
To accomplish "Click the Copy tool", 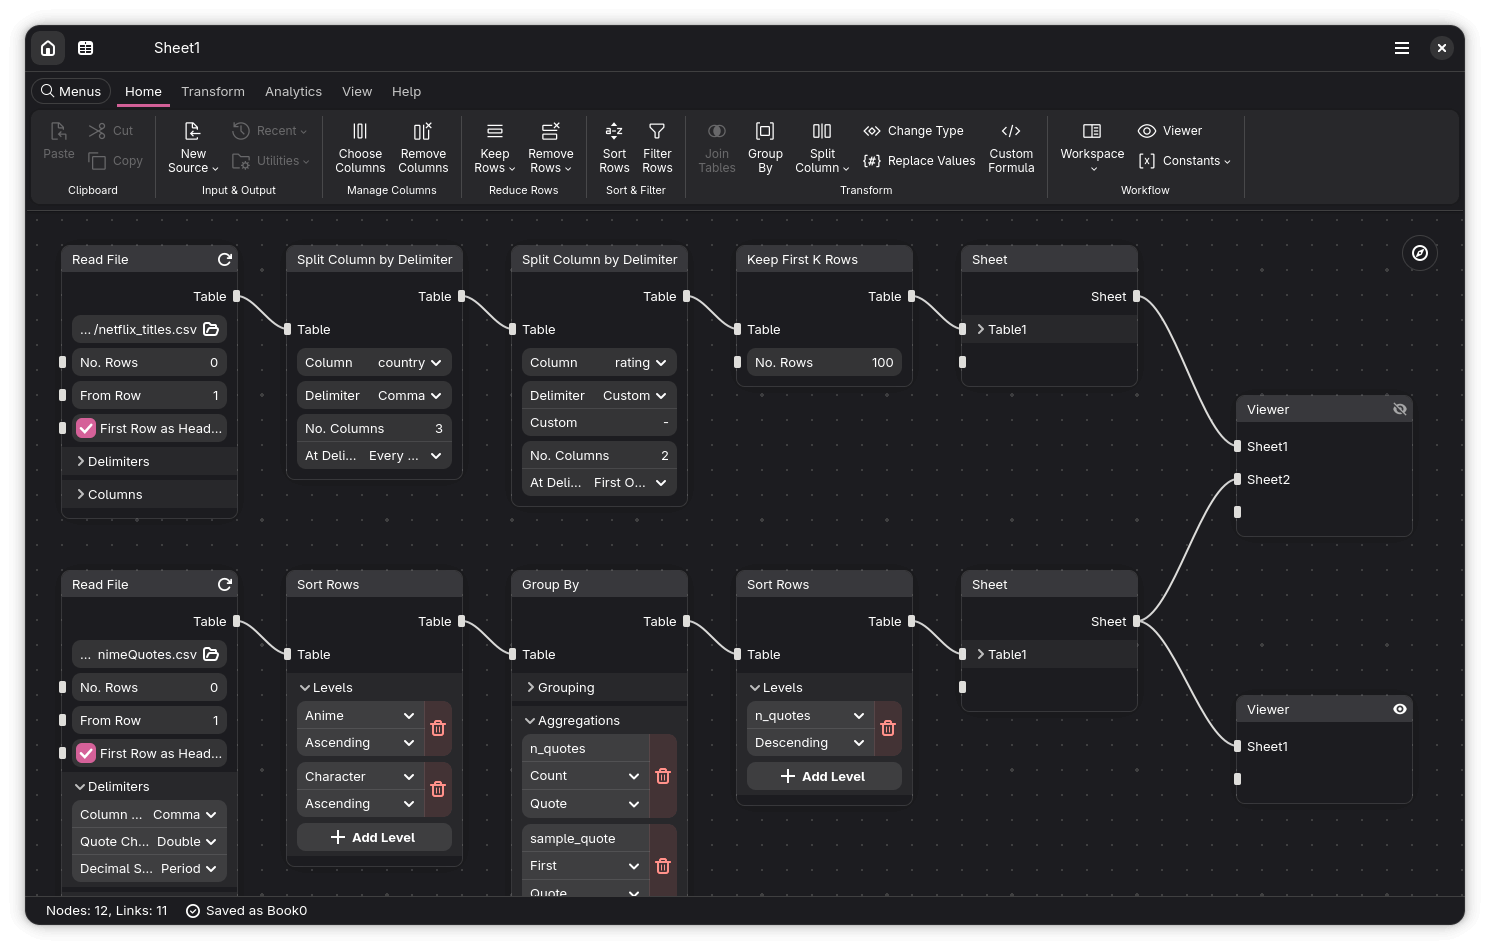I will (115, 161).
